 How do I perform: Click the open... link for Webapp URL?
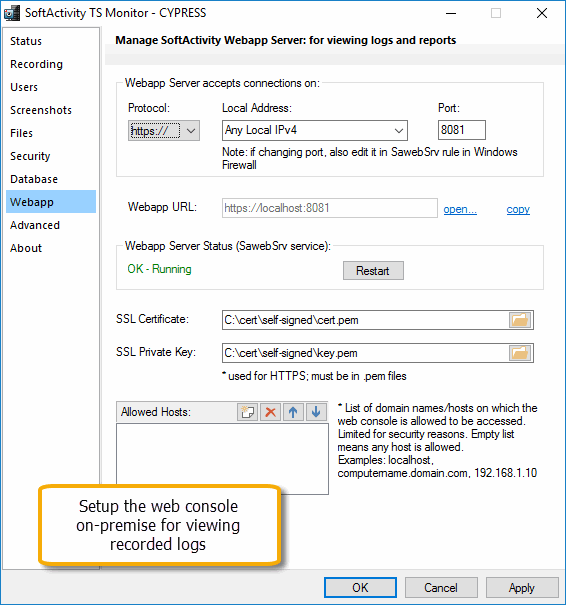pyautogui.click(x=460, y=209)
